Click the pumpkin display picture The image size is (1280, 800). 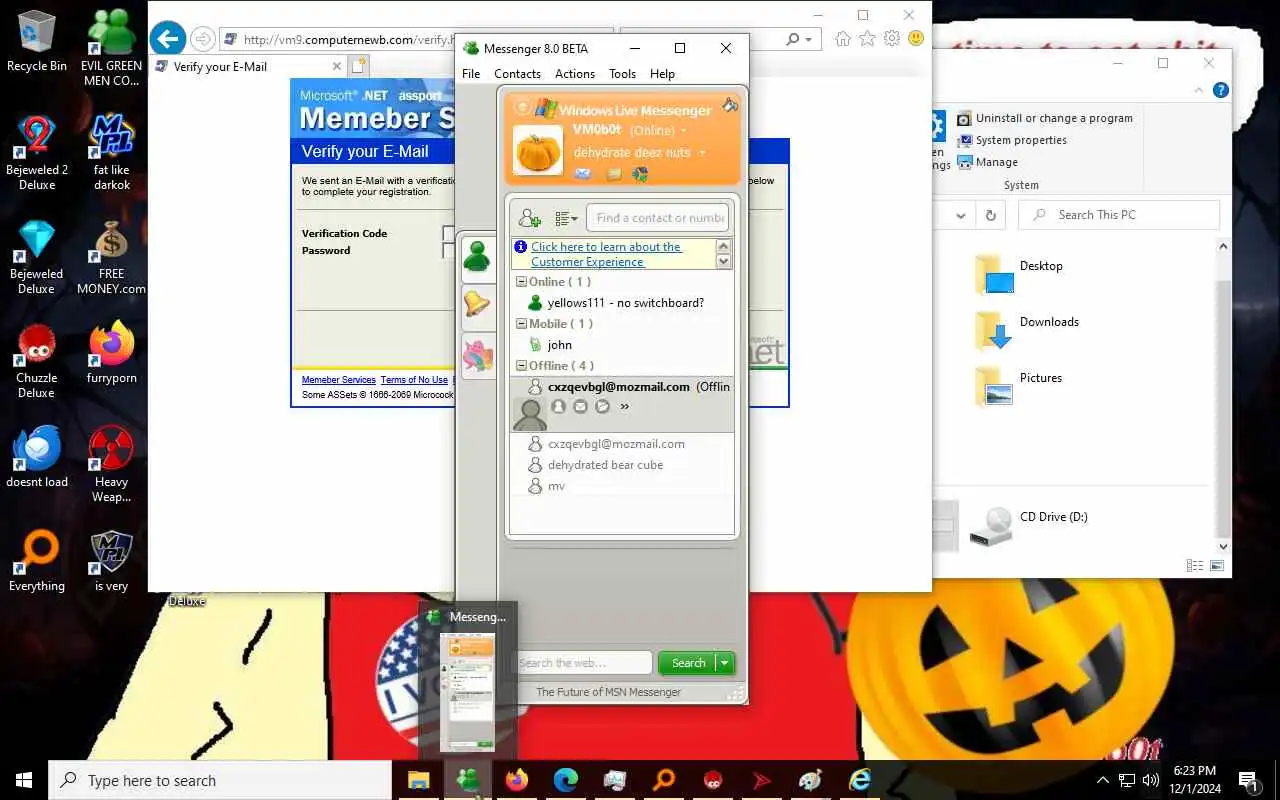pyautogui.click(x=538, y=150)
